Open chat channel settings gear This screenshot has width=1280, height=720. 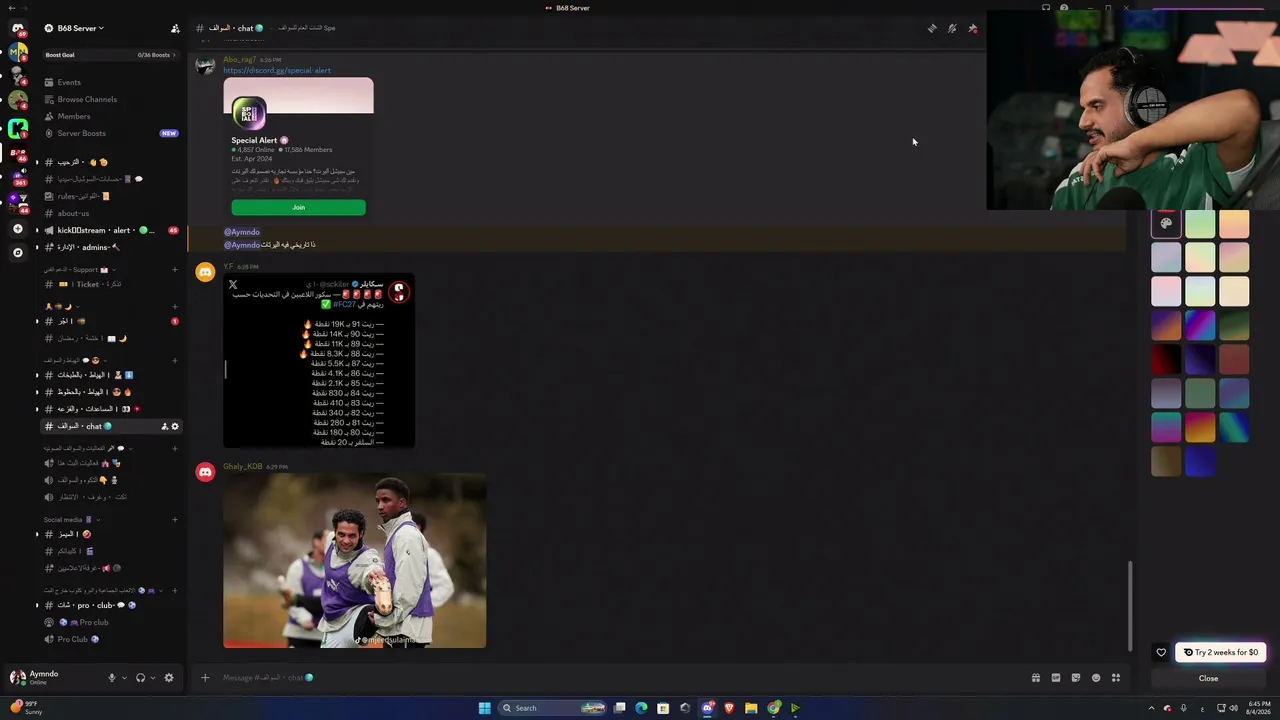[175, 426]
